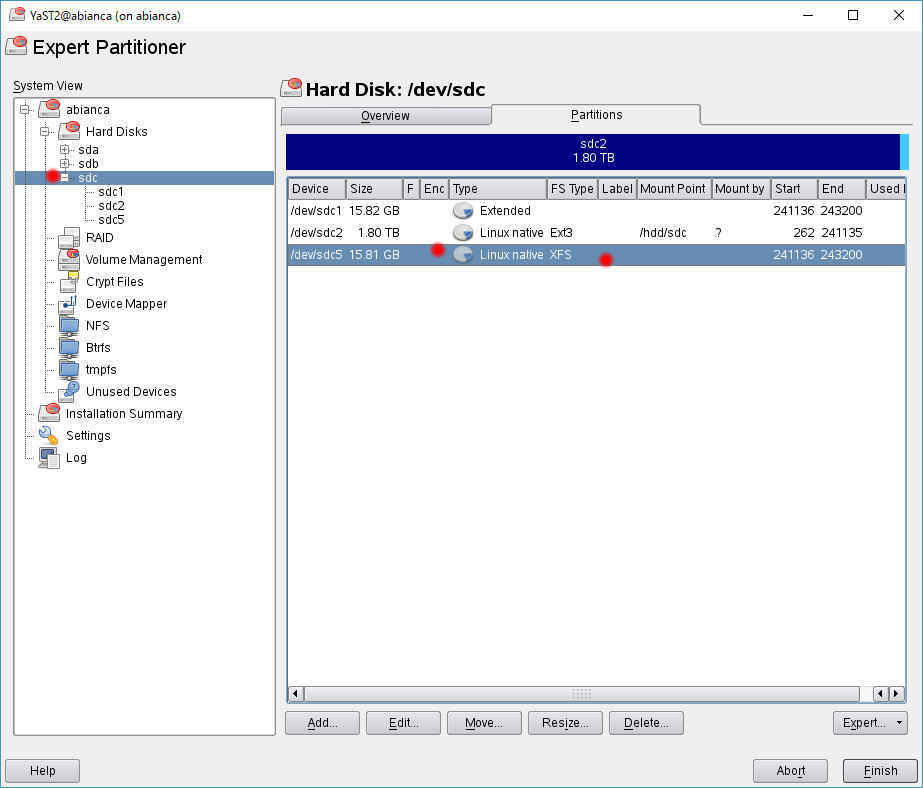Click the YaST2 title bar application icon
This screenshot has width=923, height=788.
coord(17,14)
